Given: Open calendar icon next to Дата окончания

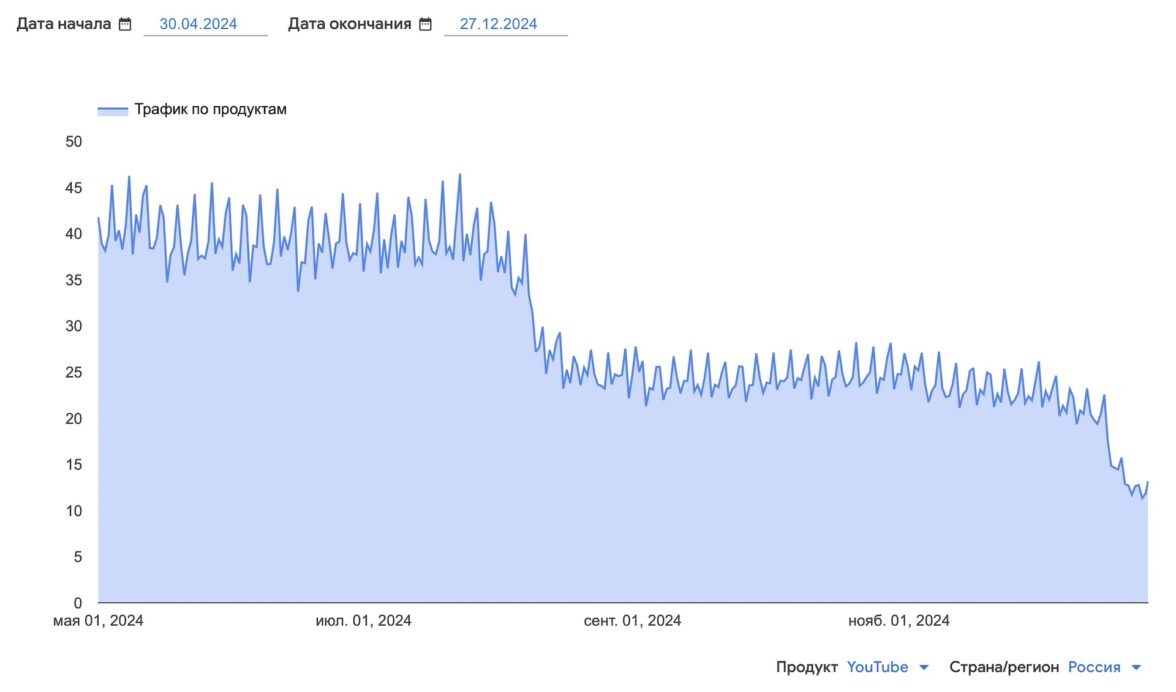Looking at the screenshot, I should (425, 24).
